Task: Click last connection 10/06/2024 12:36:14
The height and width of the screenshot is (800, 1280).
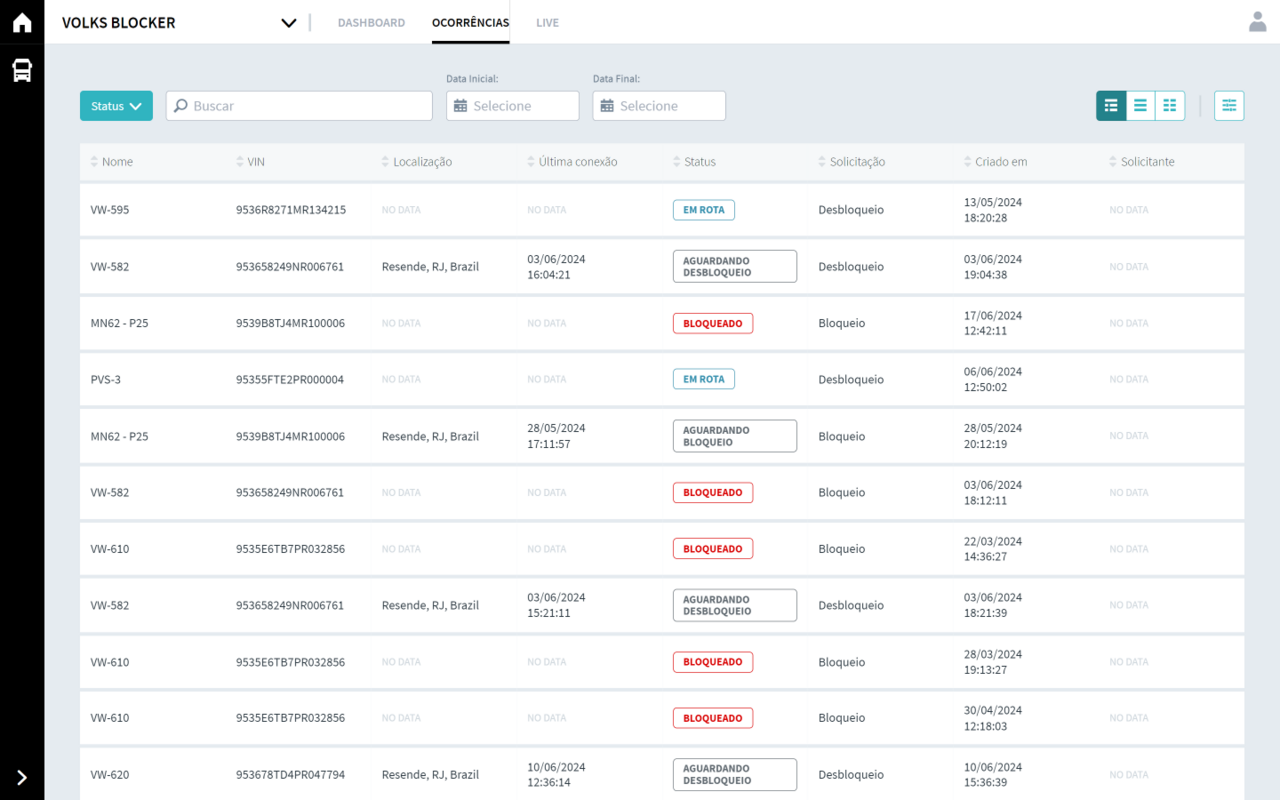Action: 557,775
